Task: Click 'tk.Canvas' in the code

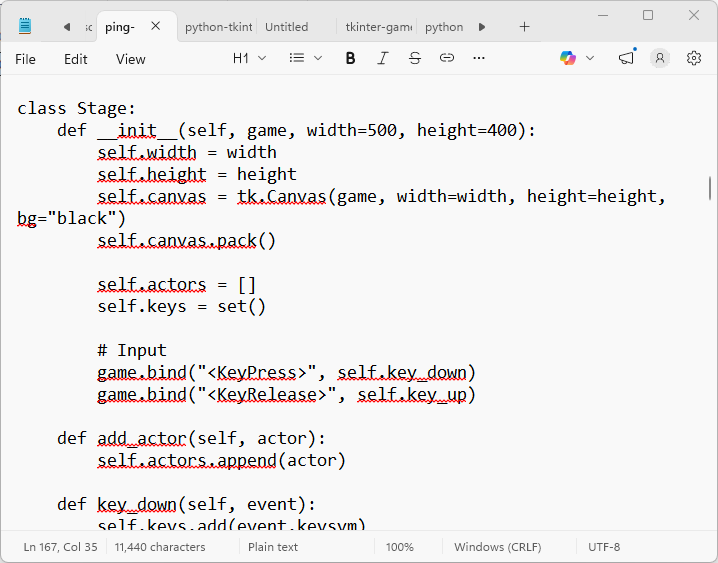Action: point(282,196)
